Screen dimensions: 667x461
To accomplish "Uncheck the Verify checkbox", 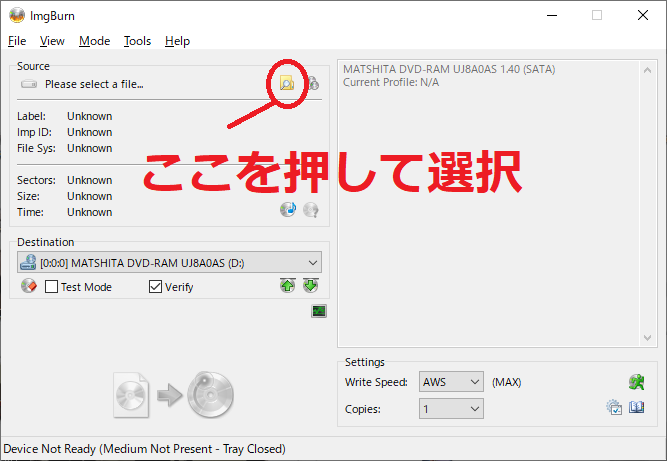I will click(x=155, y=287).
